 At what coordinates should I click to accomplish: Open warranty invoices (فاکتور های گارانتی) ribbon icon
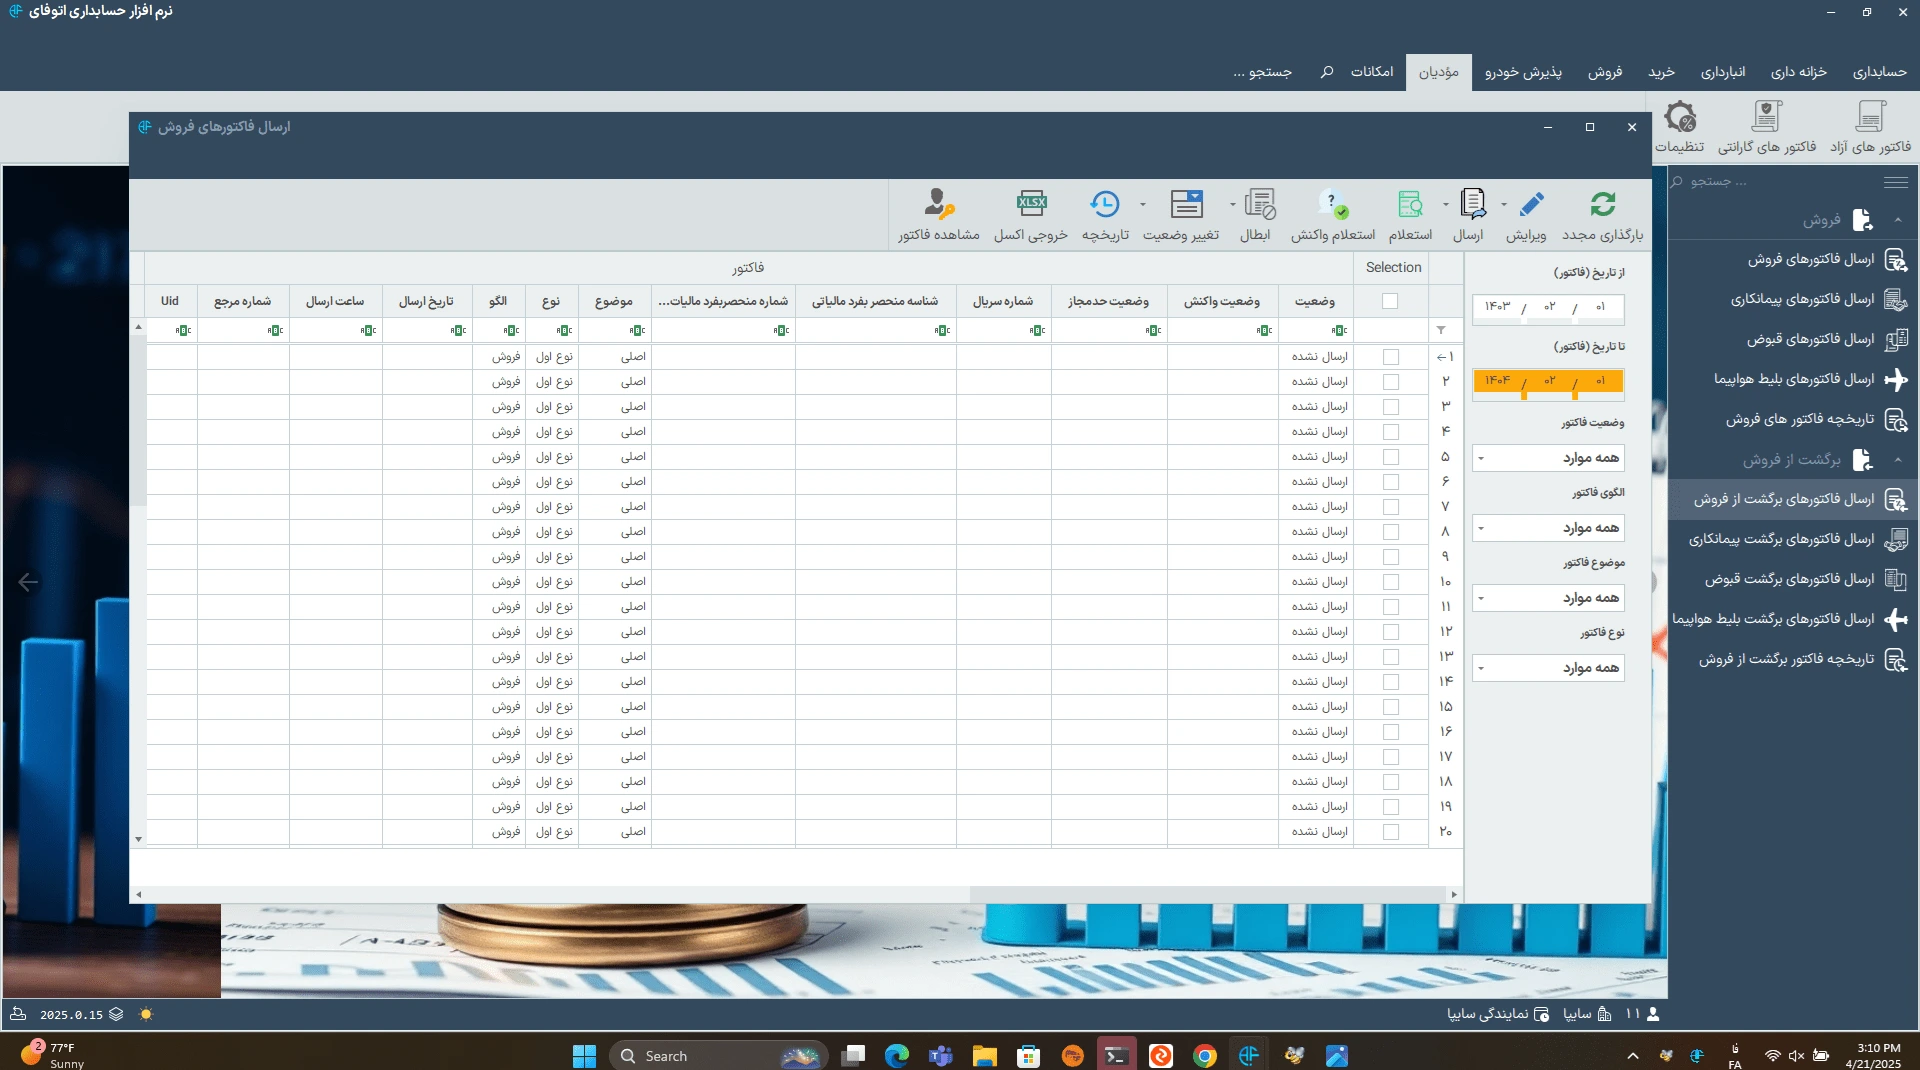1767,117
